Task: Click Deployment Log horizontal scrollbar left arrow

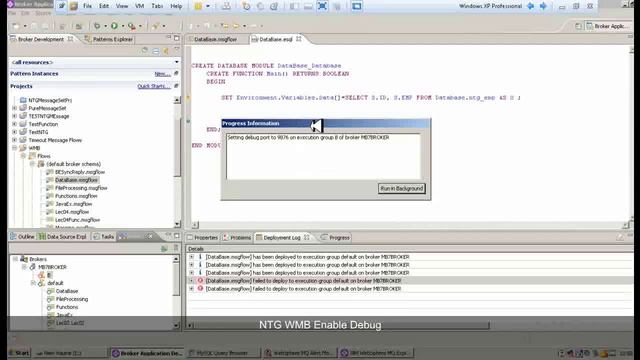Action: tap(190, 325)
